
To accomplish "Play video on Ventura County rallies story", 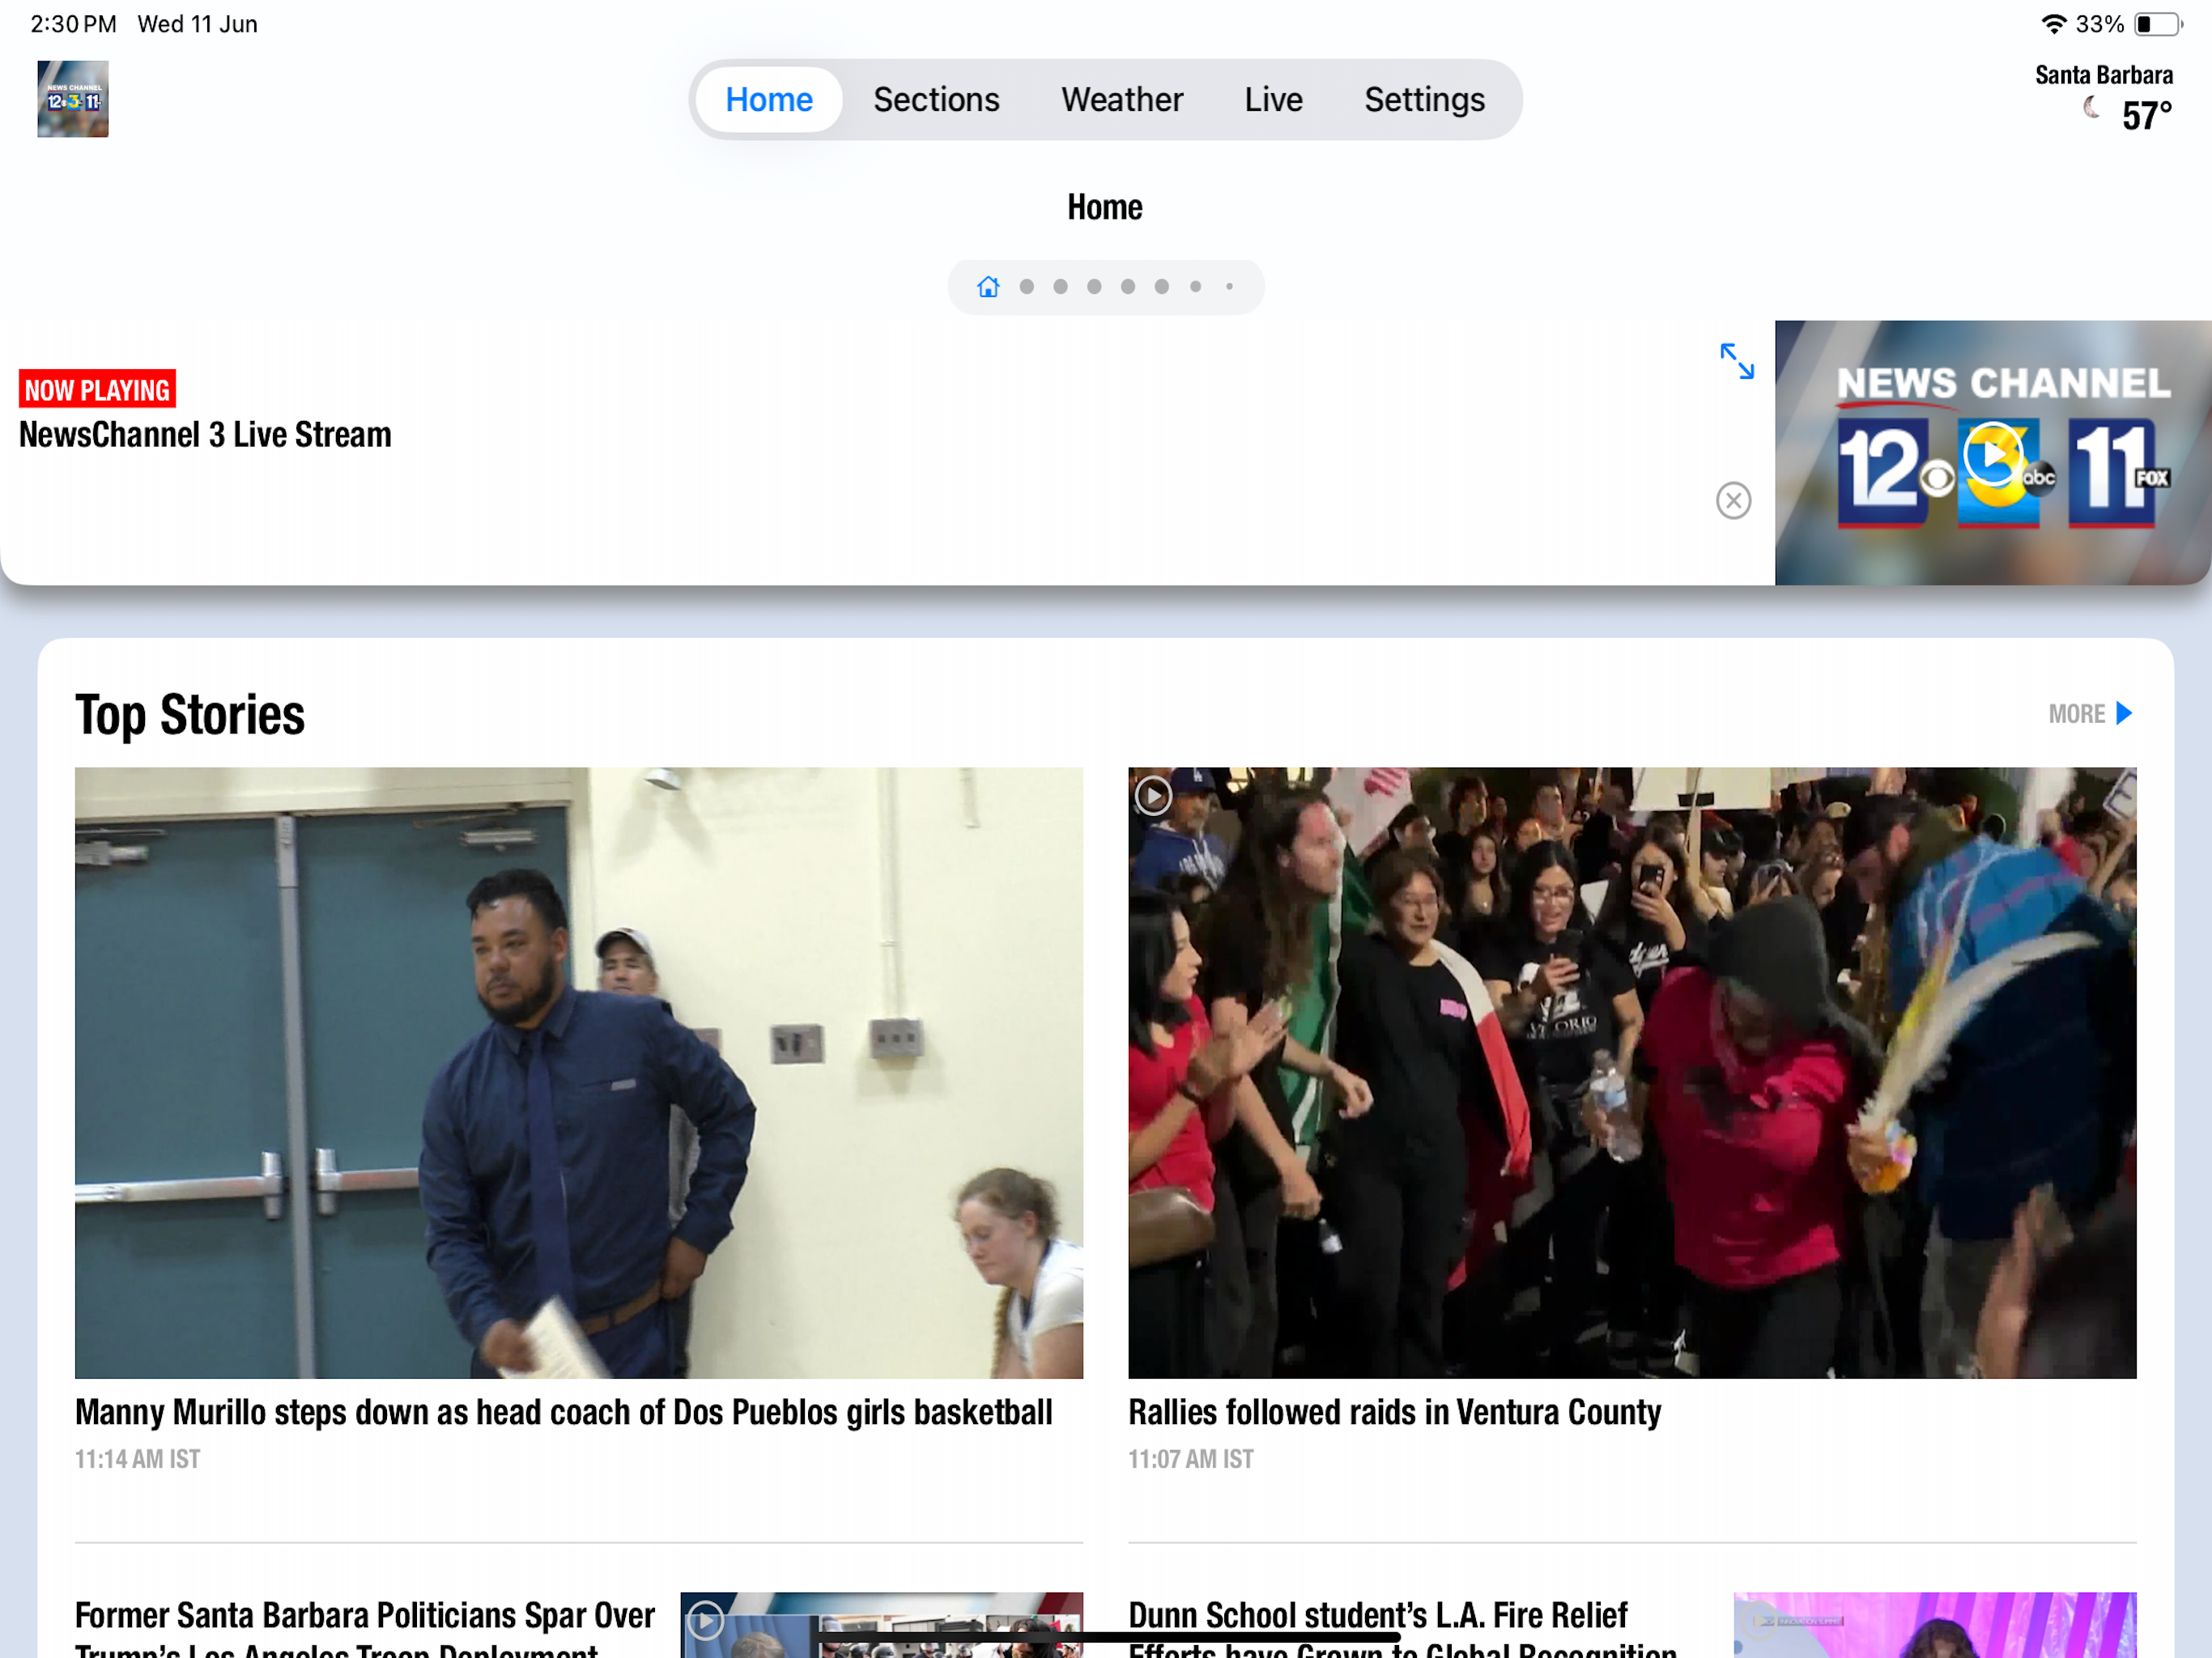I will coord(1153,796).
